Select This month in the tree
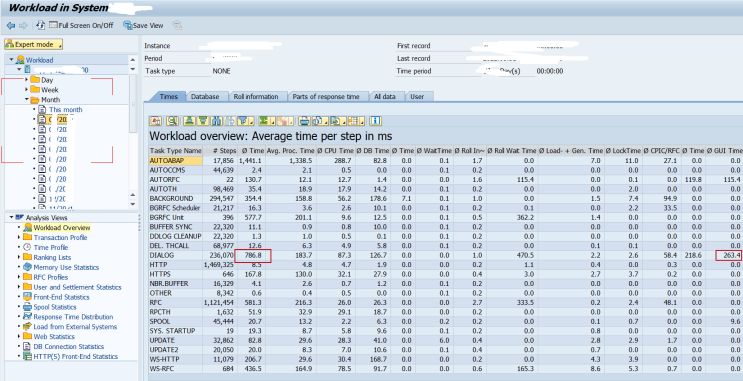743x381 pixels. click(x=65, y=109)
